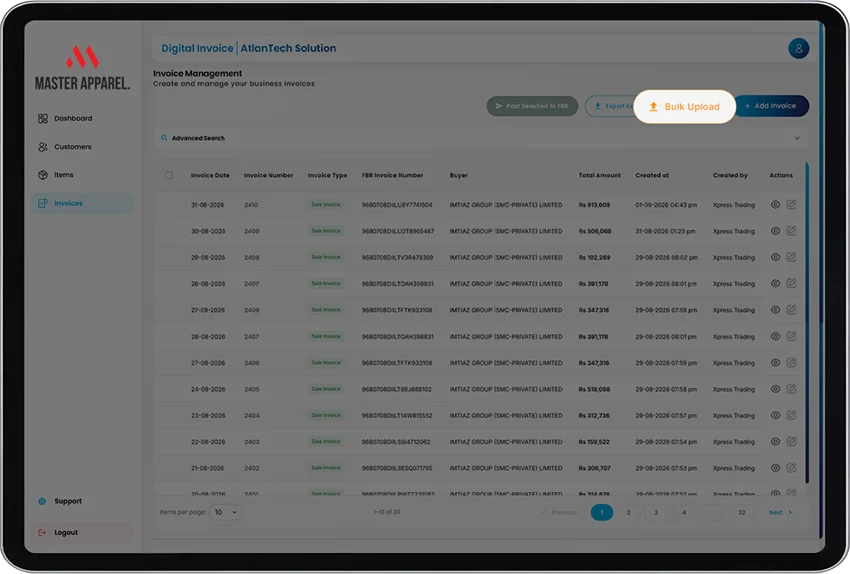View invoice 2403 with eye icon
Screen dimensions: 850x574
(x=775, y=442)
